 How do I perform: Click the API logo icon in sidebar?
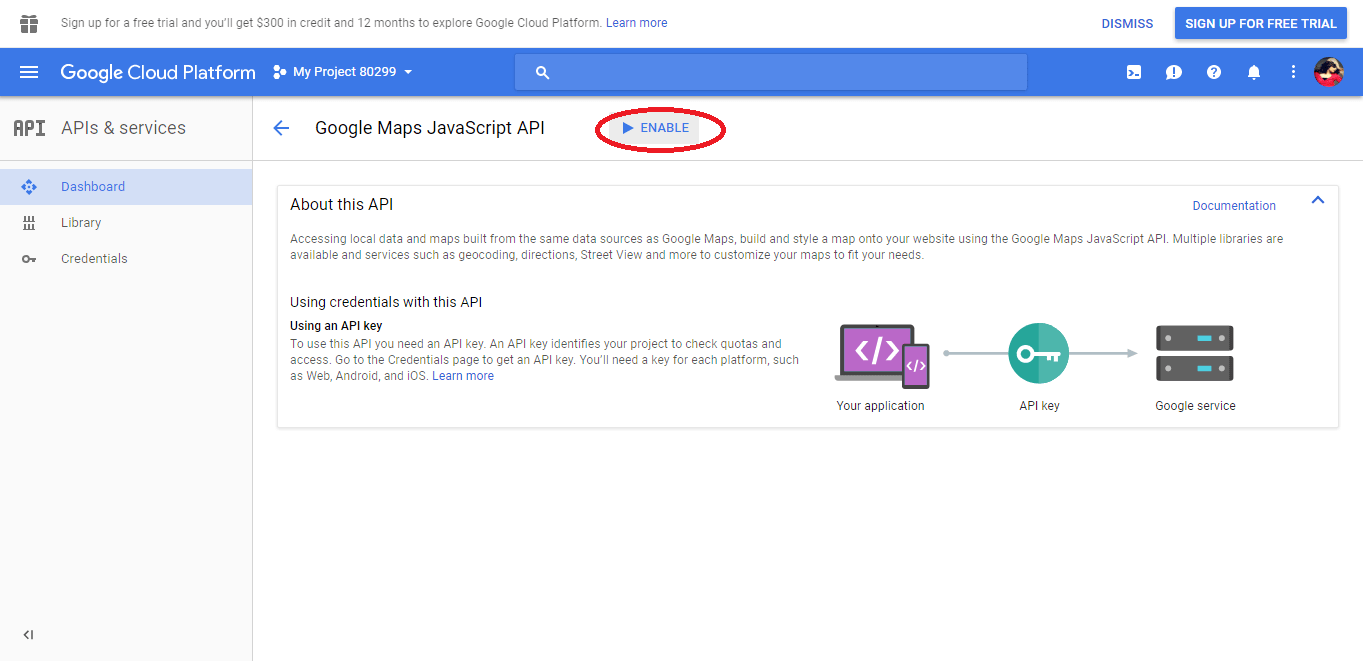tap(29, 128)
